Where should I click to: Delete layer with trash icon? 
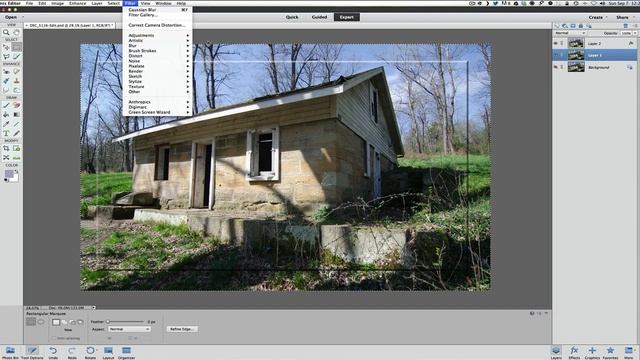point(625,26)
